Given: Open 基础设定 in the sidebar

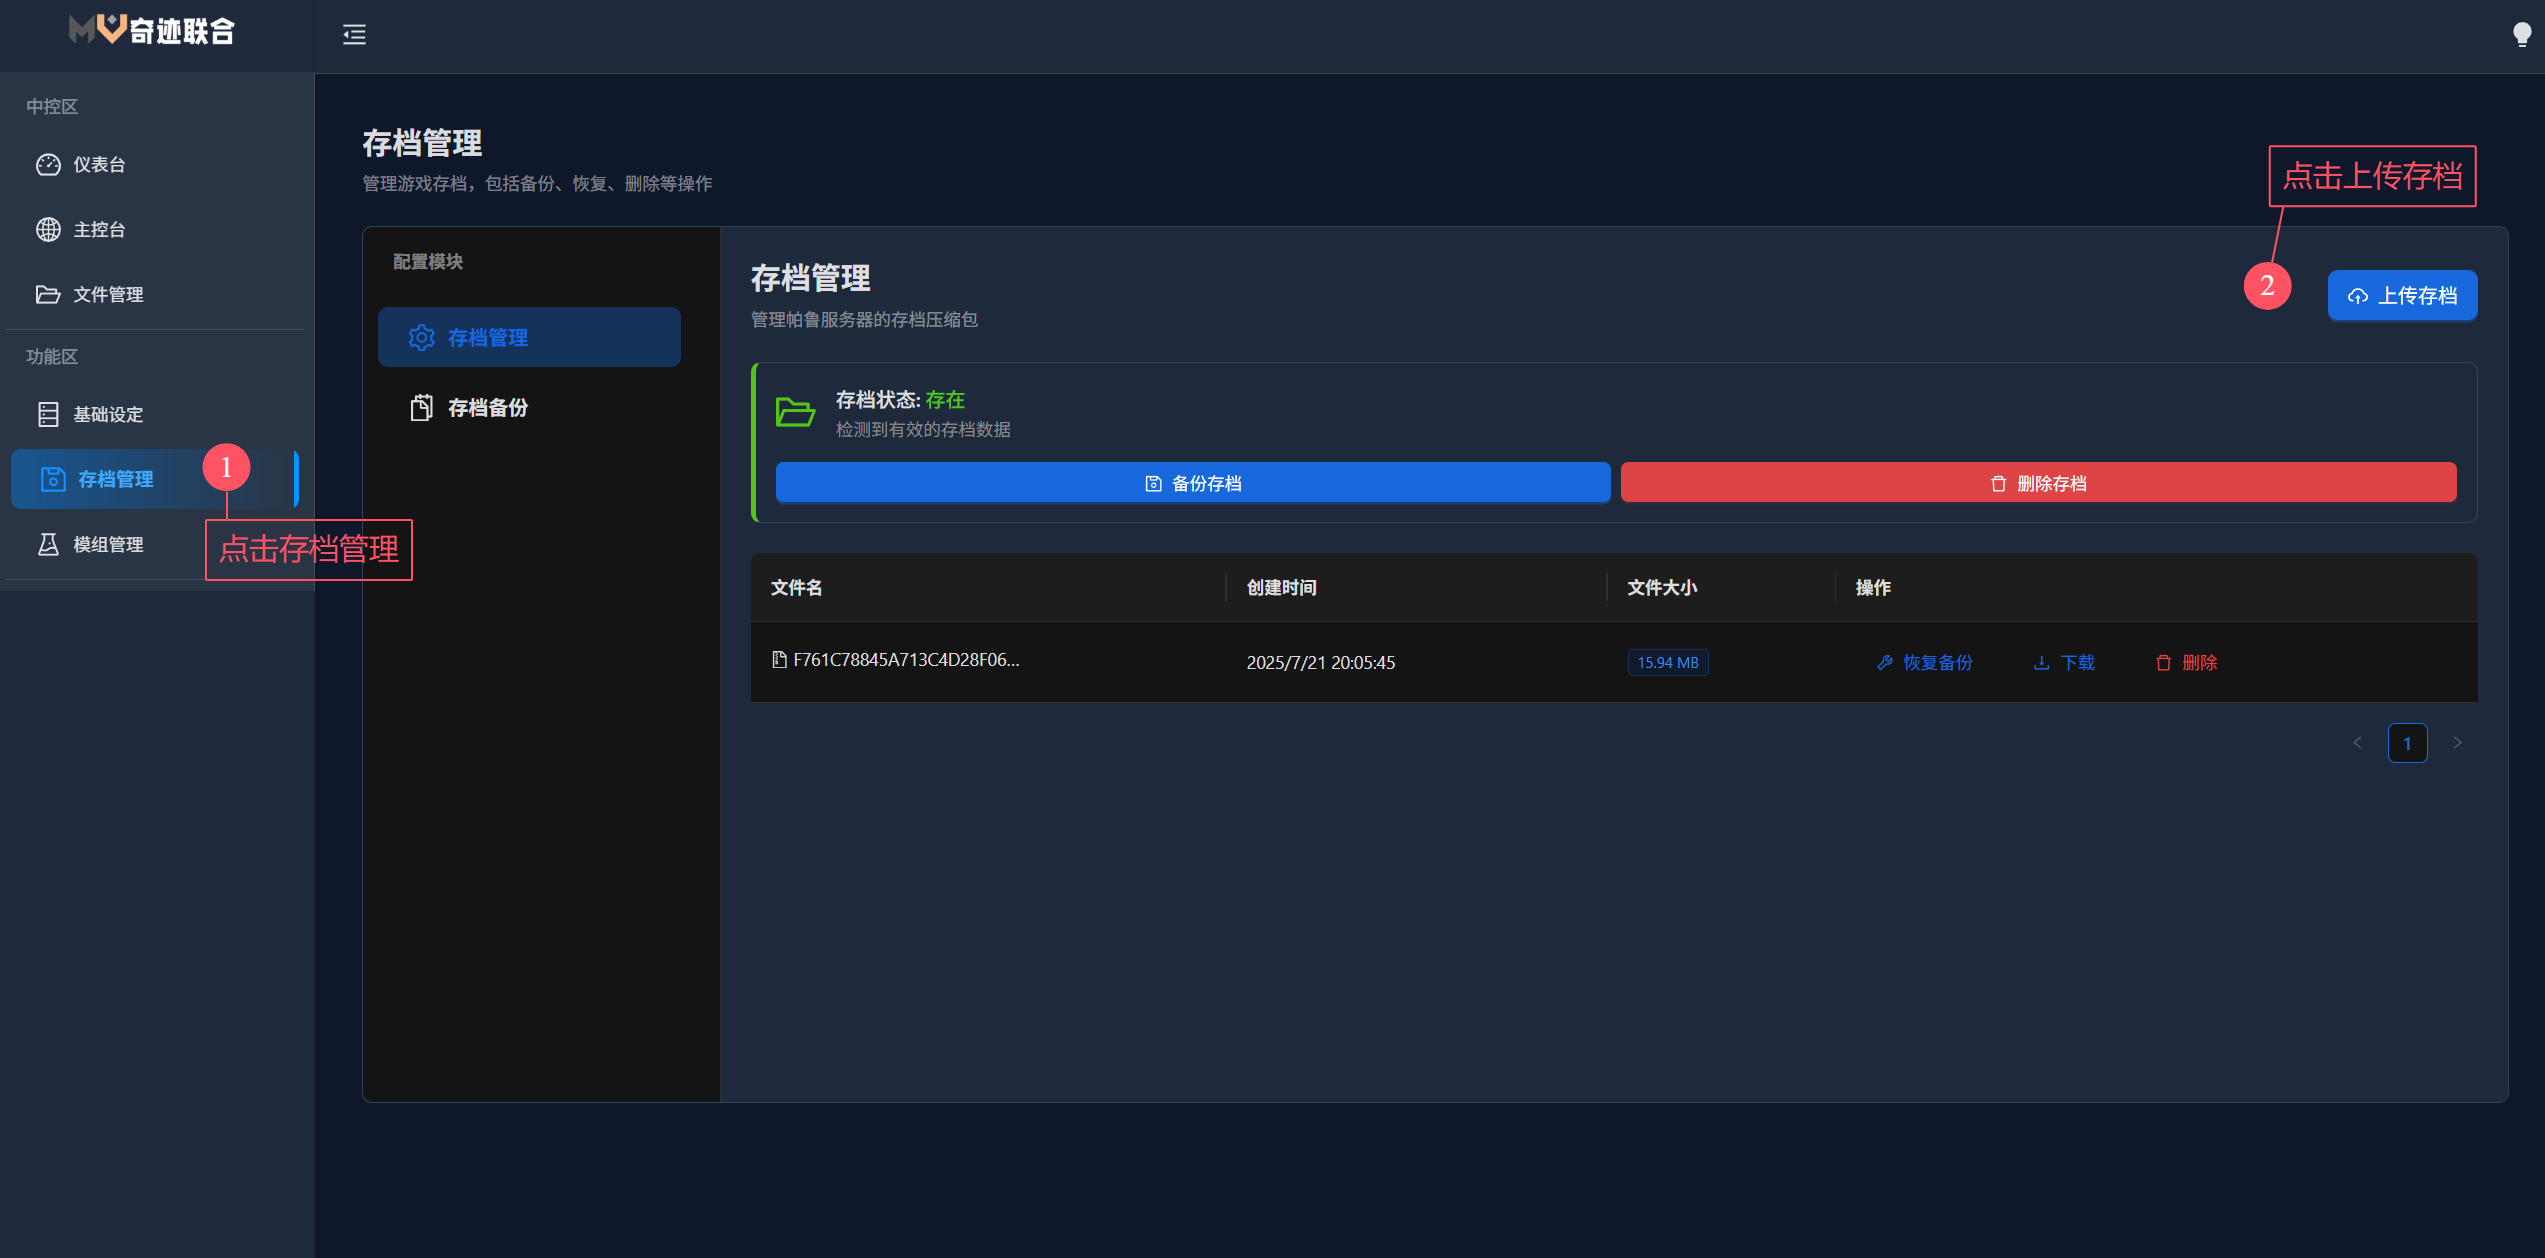Looking at the screenshot, I should pyautogui.click(x=155, y=415).
